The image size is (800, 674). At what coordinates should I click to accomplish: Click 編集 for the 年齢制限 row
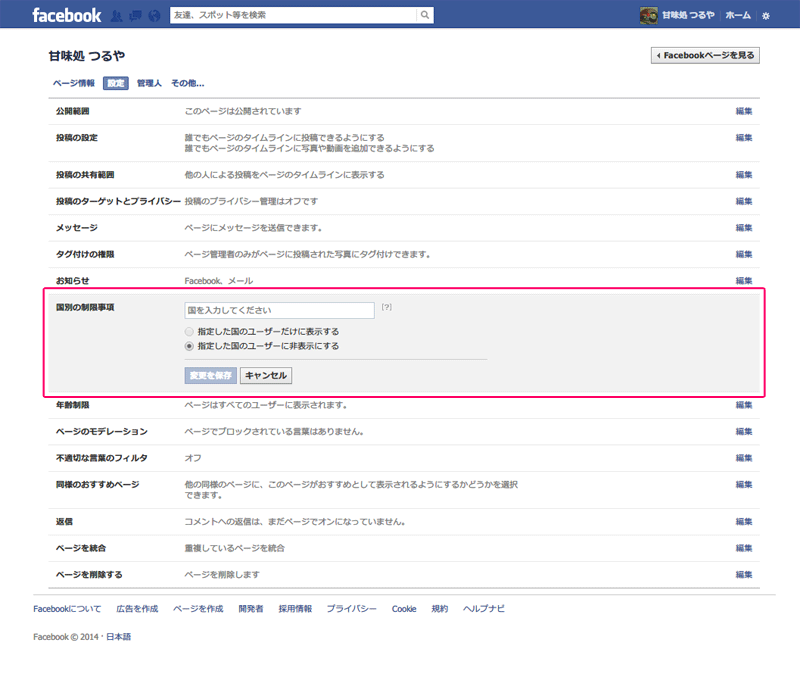point(744,405)
